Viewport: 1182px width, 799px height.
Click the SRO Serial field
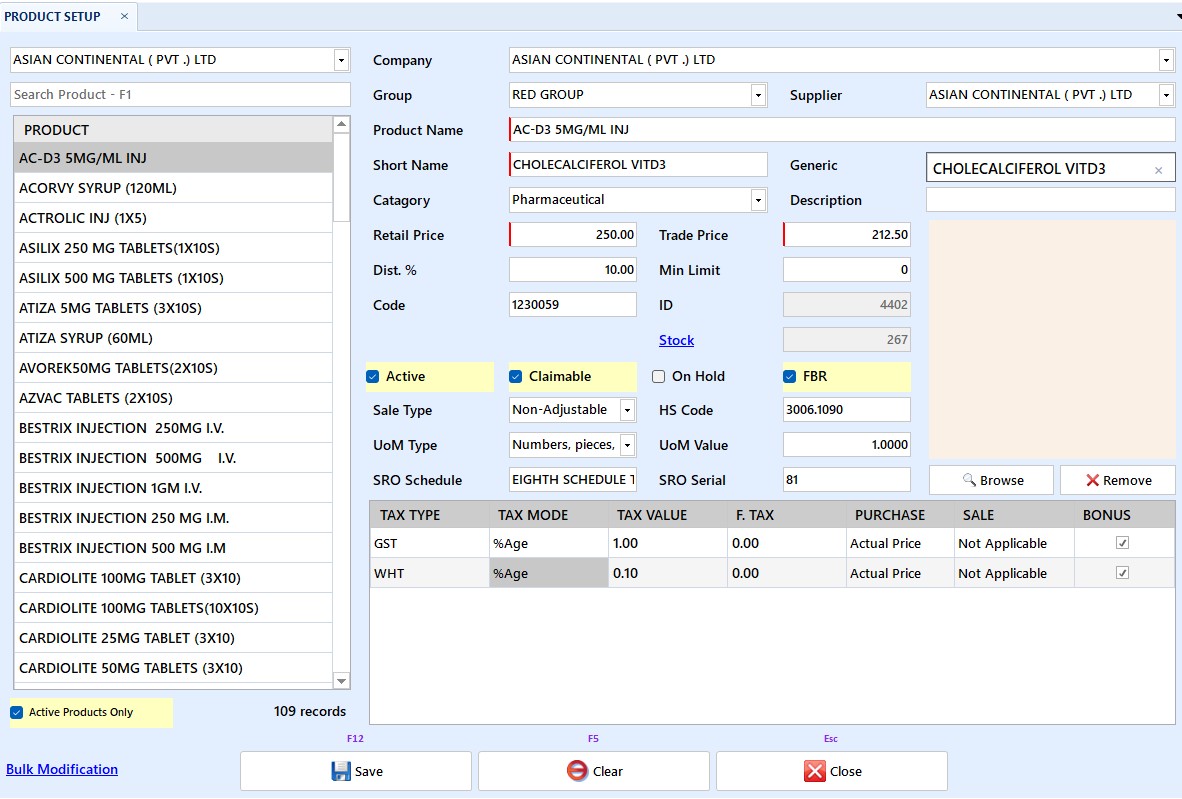(847, 479)
